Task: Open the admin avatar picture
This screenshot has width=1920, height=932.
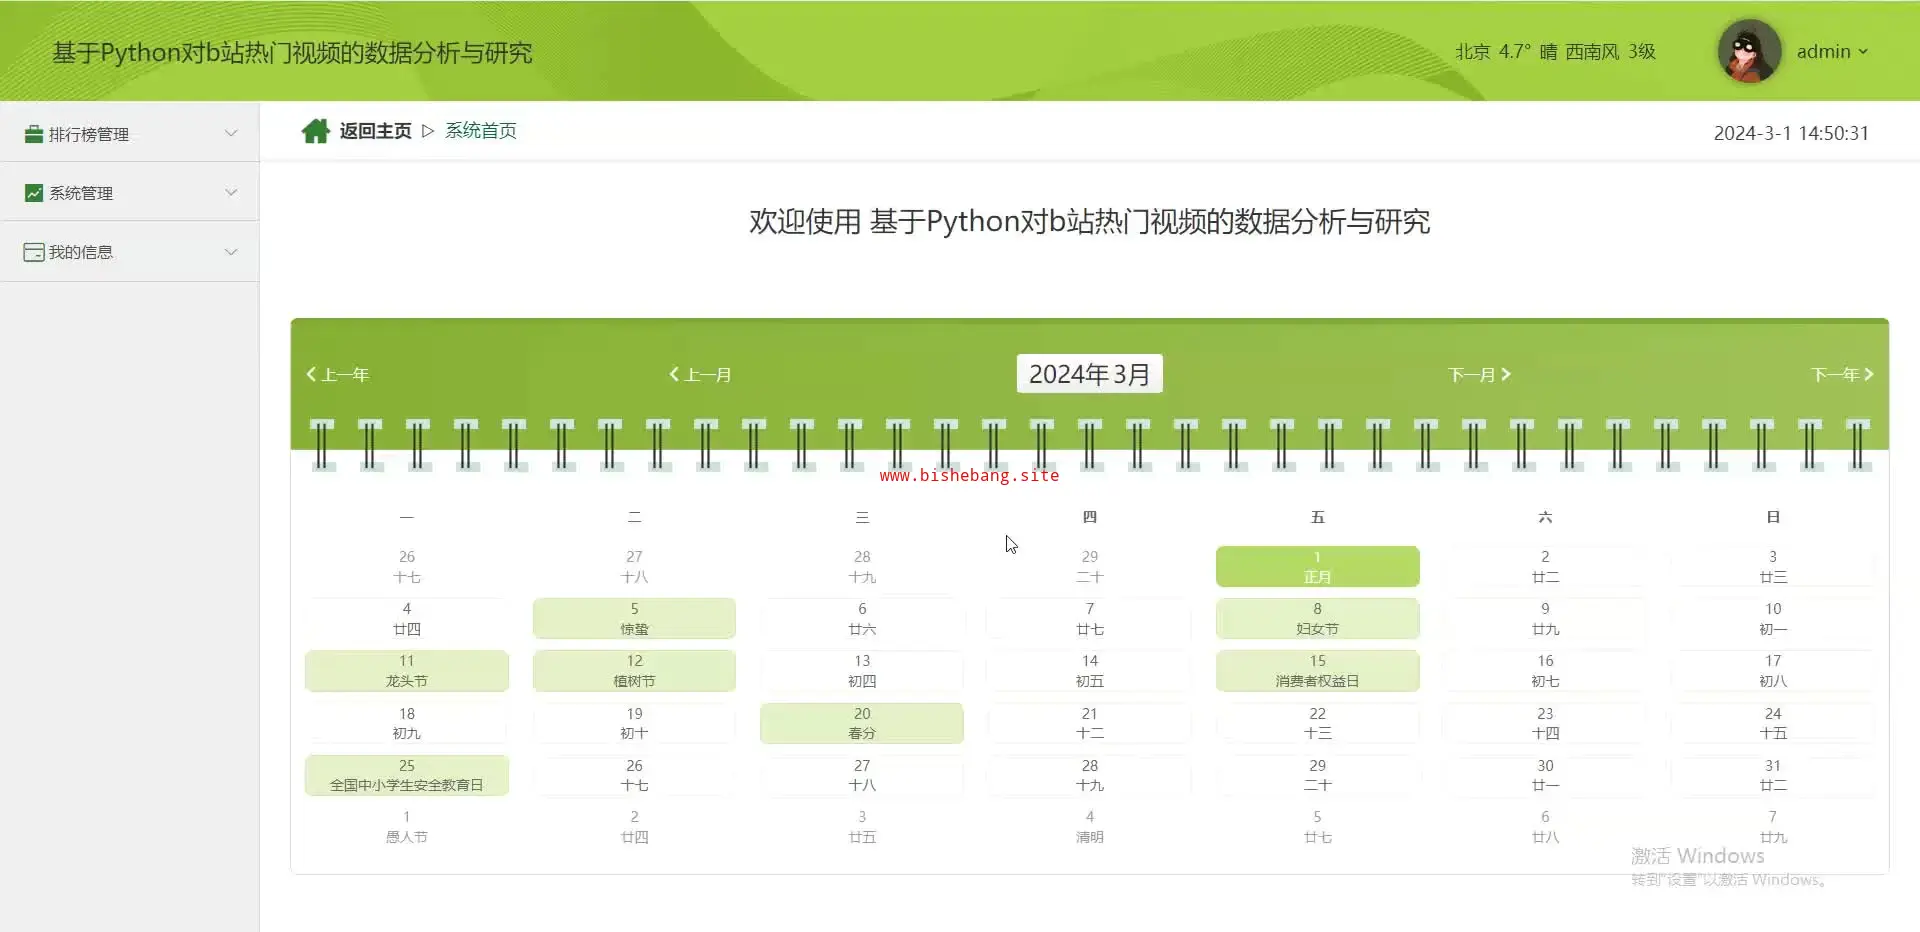Action: pos(1748,51)
